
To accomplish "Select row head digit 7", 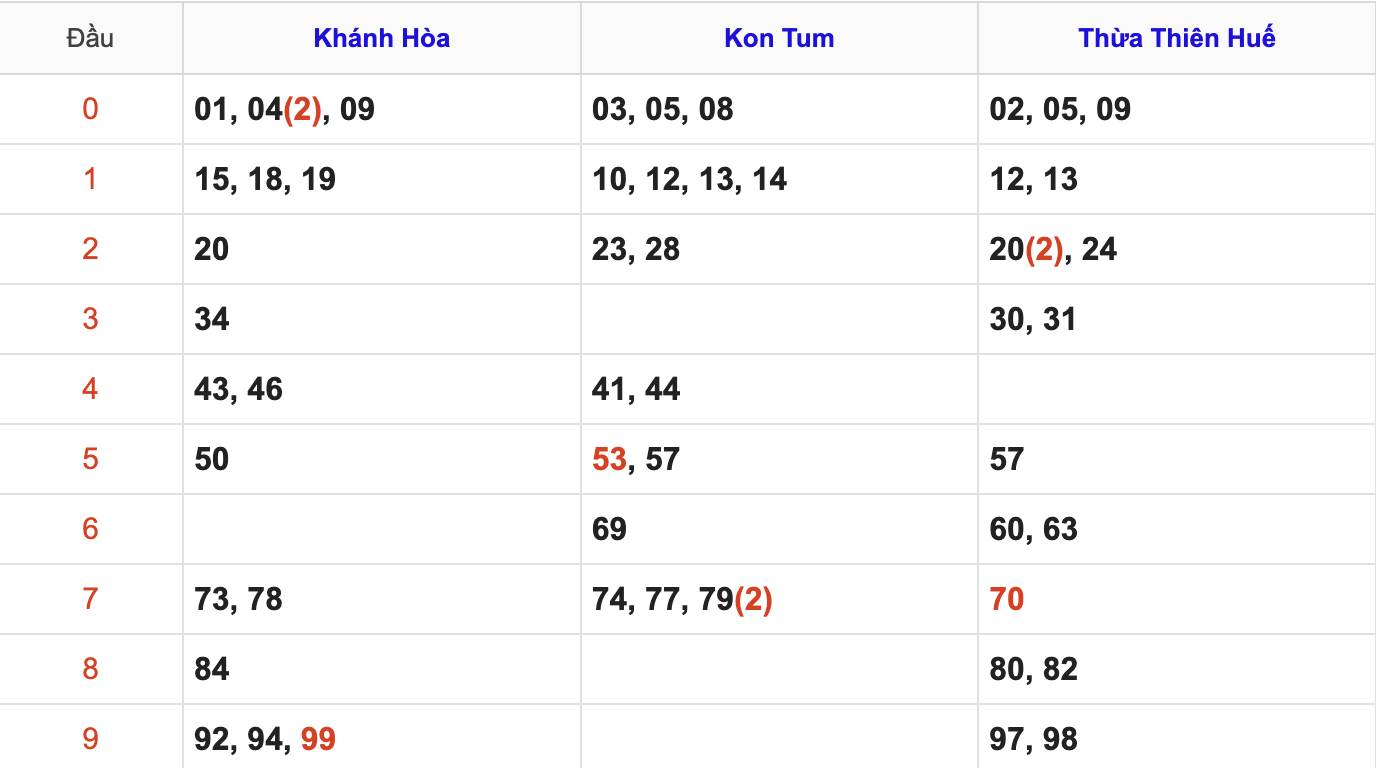I will click(x=90, y=599).
